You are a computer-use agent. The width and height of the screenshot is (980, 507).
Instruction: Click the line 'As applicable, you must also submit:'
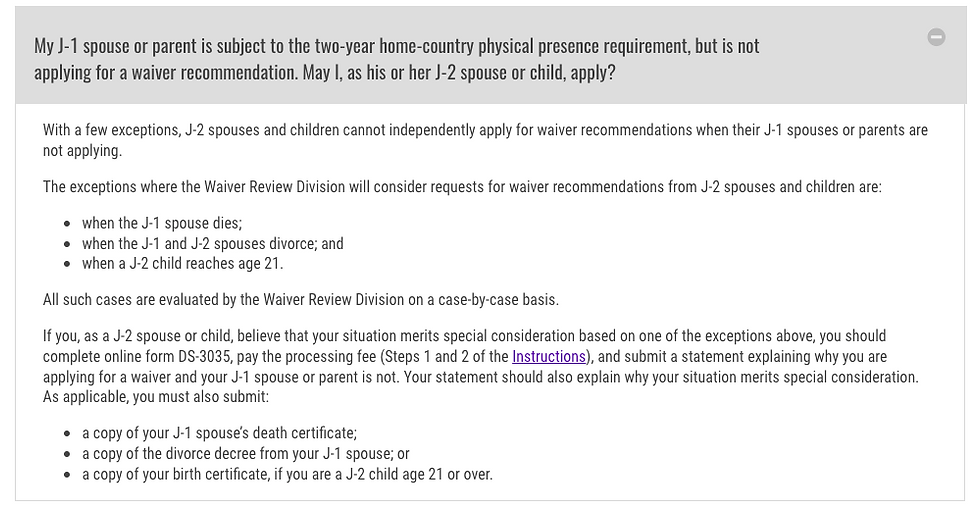click(156, 397)
